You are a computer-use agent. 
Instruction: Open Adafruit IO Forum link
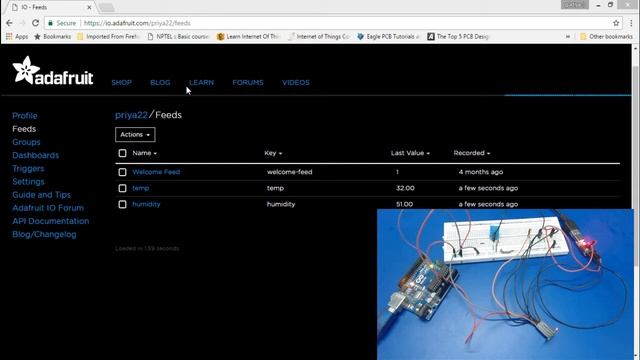click(x=48, y=208)
